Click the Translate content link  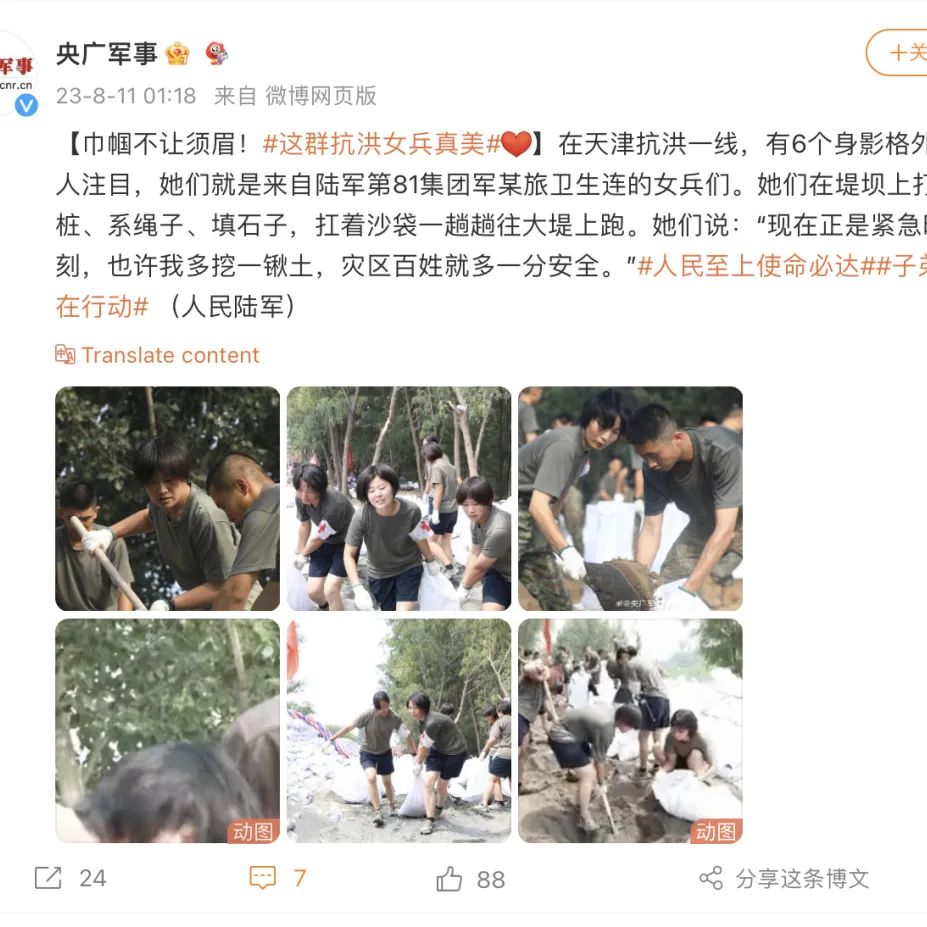(170, 355)
